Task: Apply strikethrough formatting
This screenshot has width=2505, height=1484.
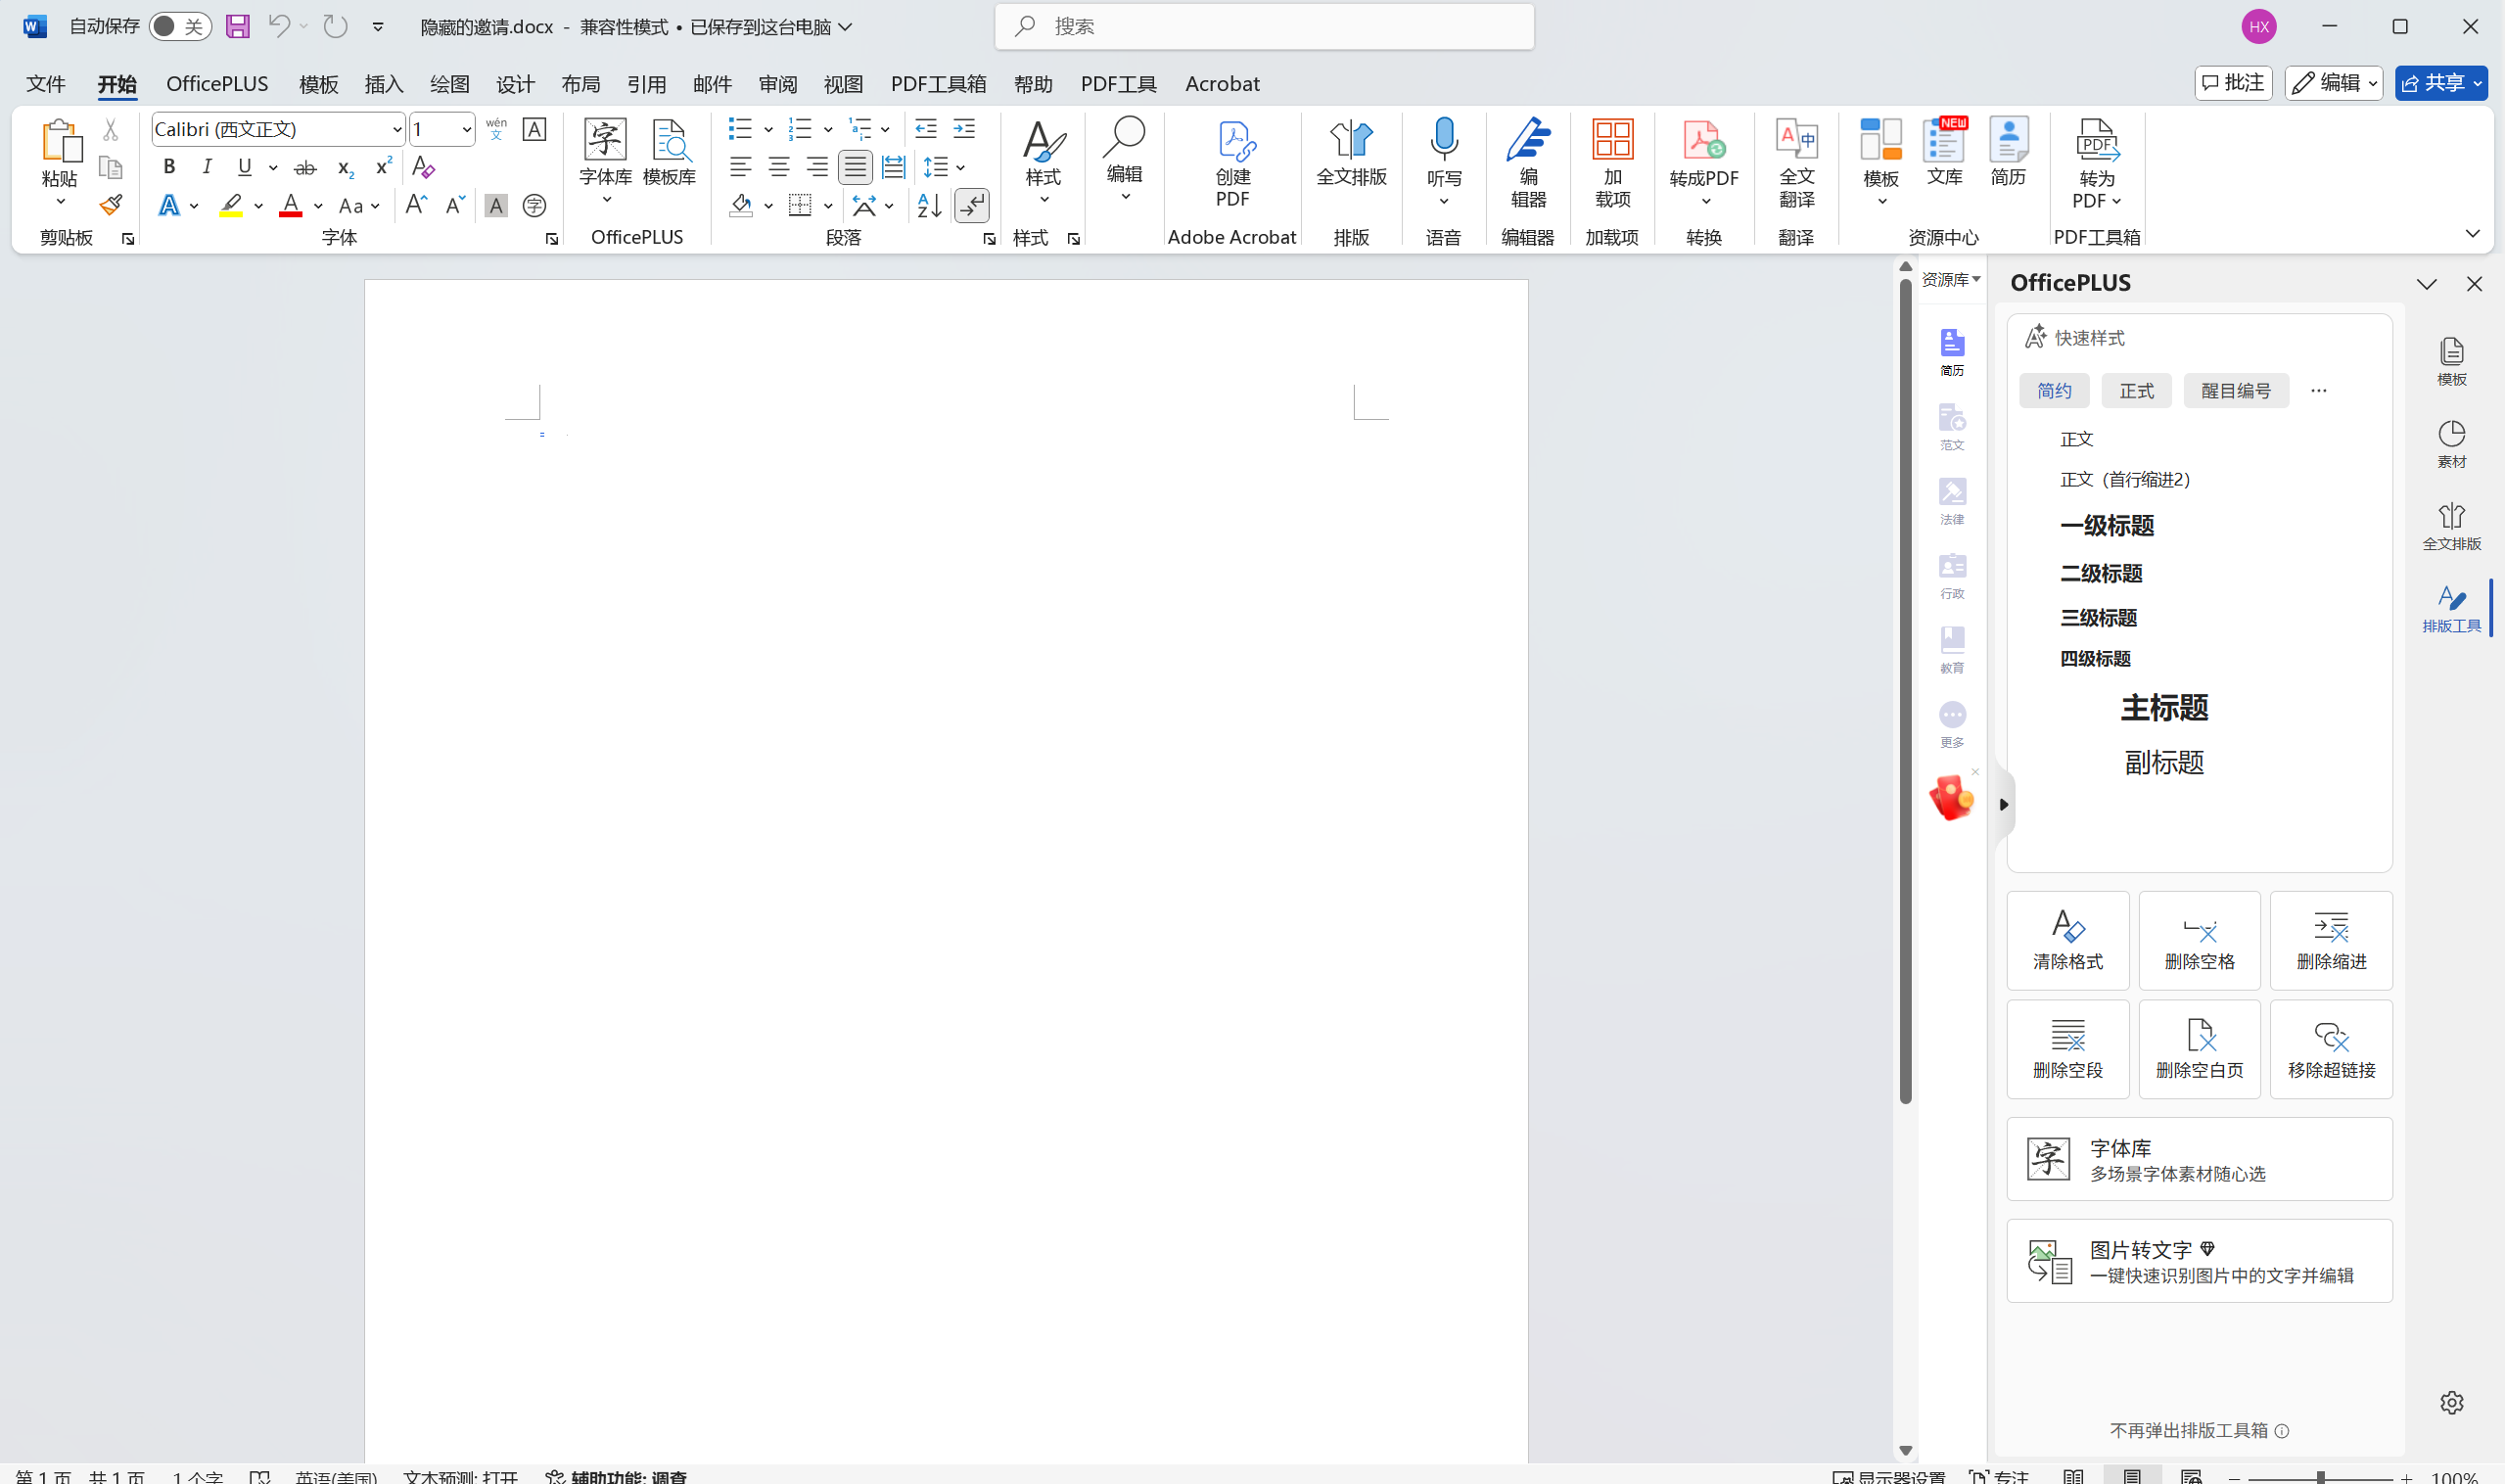Action: point(305,167)
